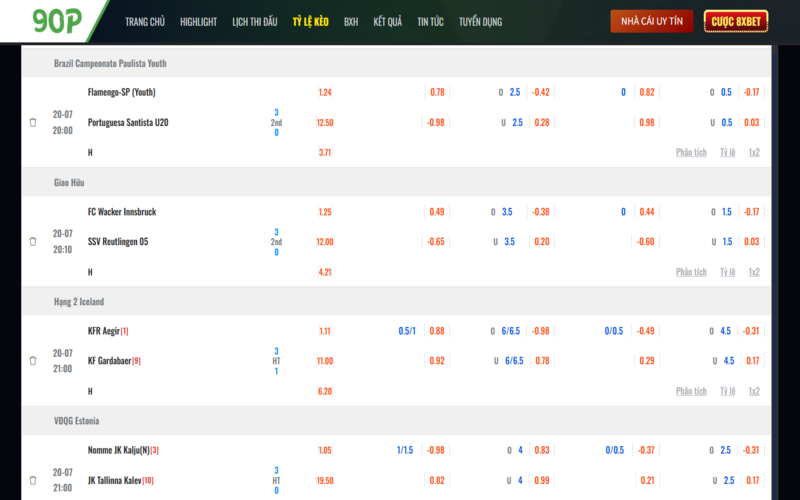This screenshot has width=800, height=500.
Task: Click 12.50 odds for Portuguesa Santista
Action: click(325, 122)
